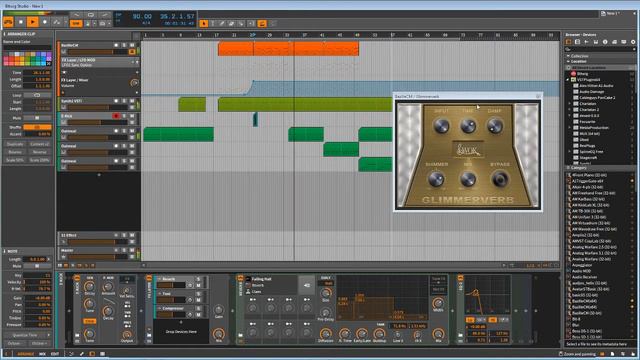
Task: Select the Audio Damage folder
Action: (x=592, y=92)
